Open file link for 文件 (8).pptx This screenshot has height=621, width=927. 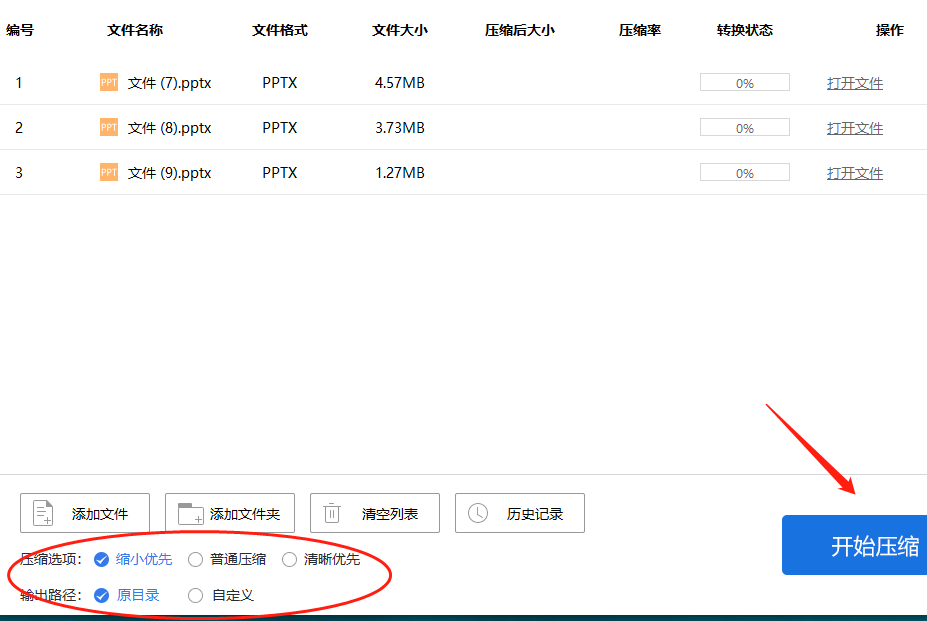[x=855, y=128]
